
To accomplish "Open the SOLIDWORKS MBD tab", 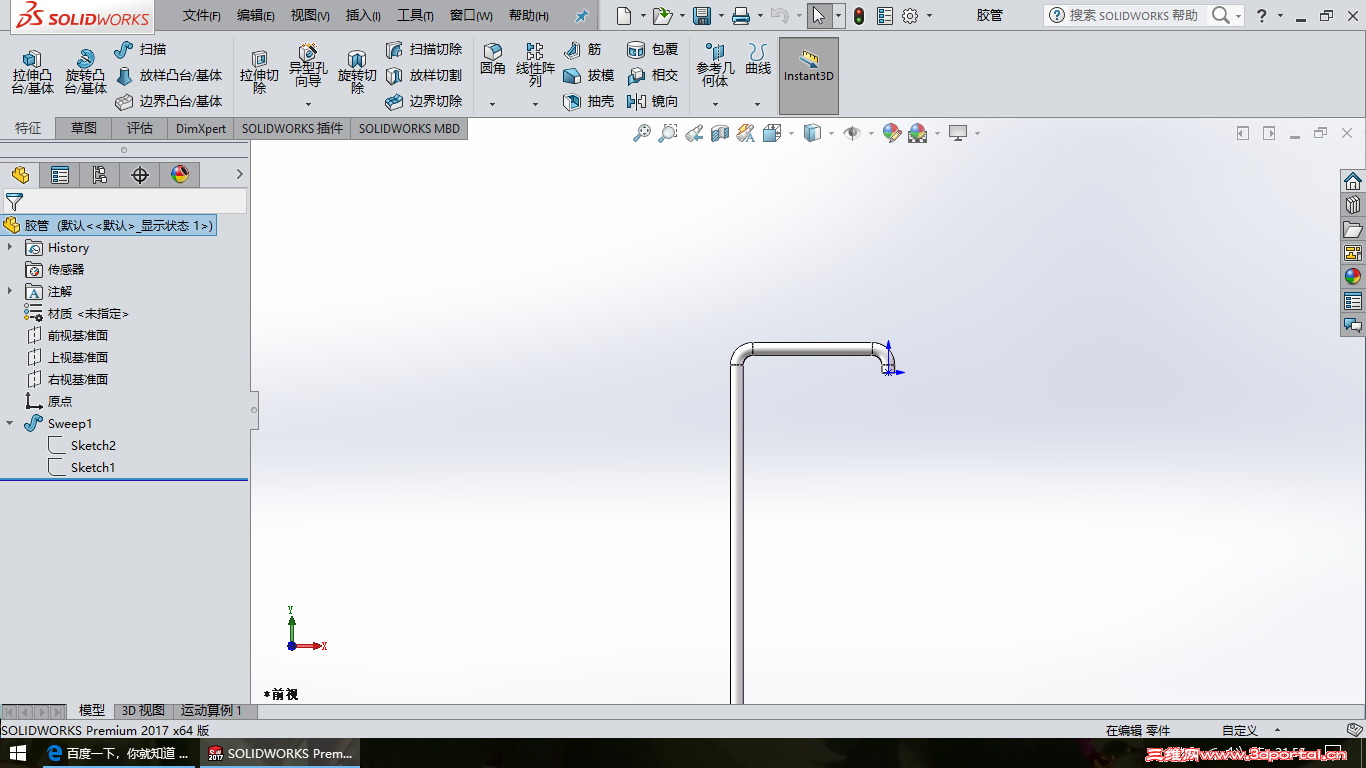I will (x=410, y=128).
